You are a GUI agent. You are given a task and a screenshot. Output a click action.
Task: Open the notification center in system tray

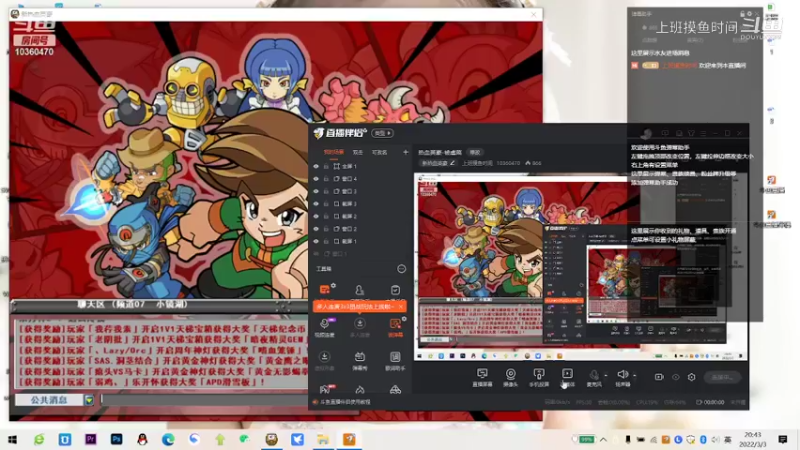click(783, 439)
